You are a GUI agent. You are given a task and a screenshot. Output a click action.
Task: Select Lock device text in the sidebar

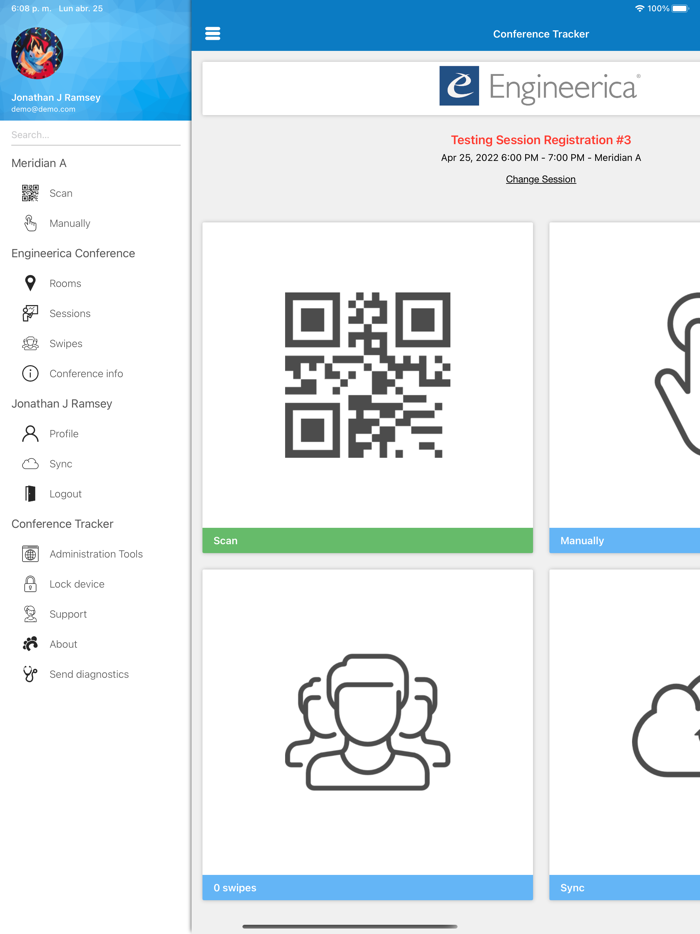click(77, 584)
